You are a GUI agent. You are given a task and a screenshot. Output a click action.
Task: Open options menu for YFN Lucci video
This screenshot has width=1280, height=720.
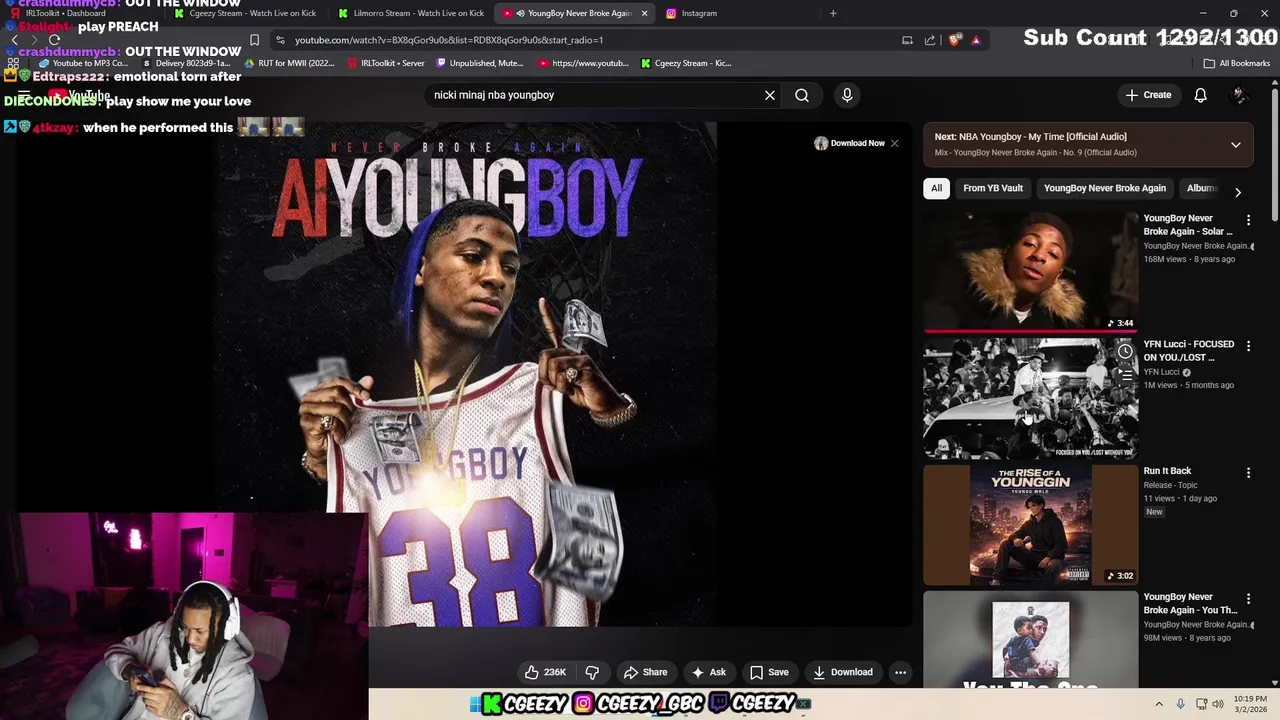click(x=1248, y=345)
